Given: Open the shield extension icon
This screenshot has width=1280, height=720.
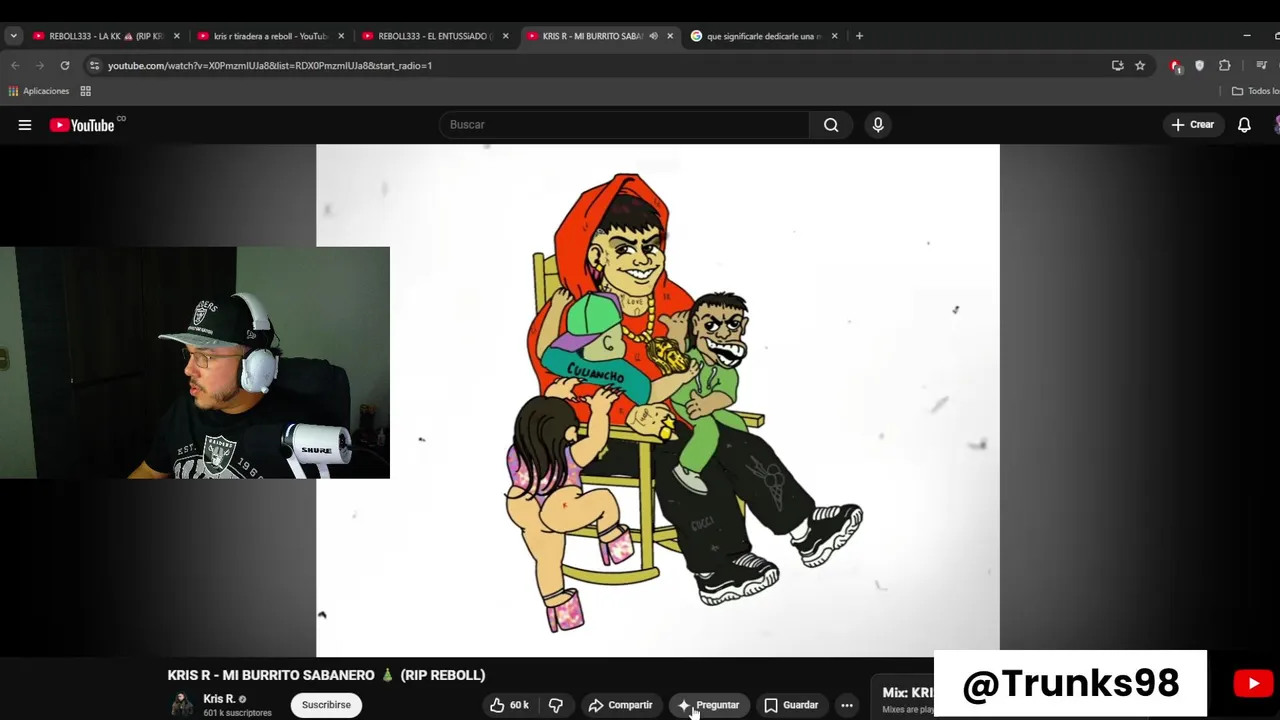Looking at the screenshot, I should pos(1200,66).
